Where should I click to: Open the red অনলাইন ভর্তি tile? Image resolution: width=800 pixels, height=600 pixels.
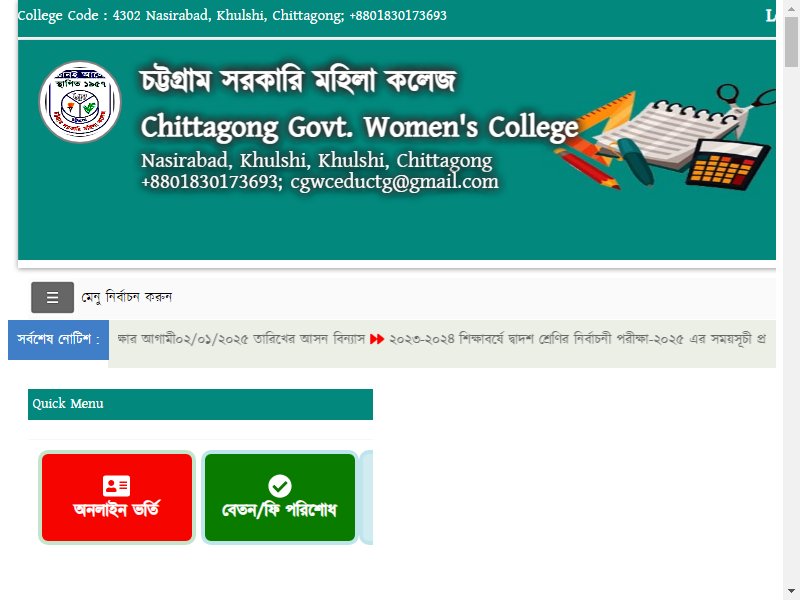[117, 497]
